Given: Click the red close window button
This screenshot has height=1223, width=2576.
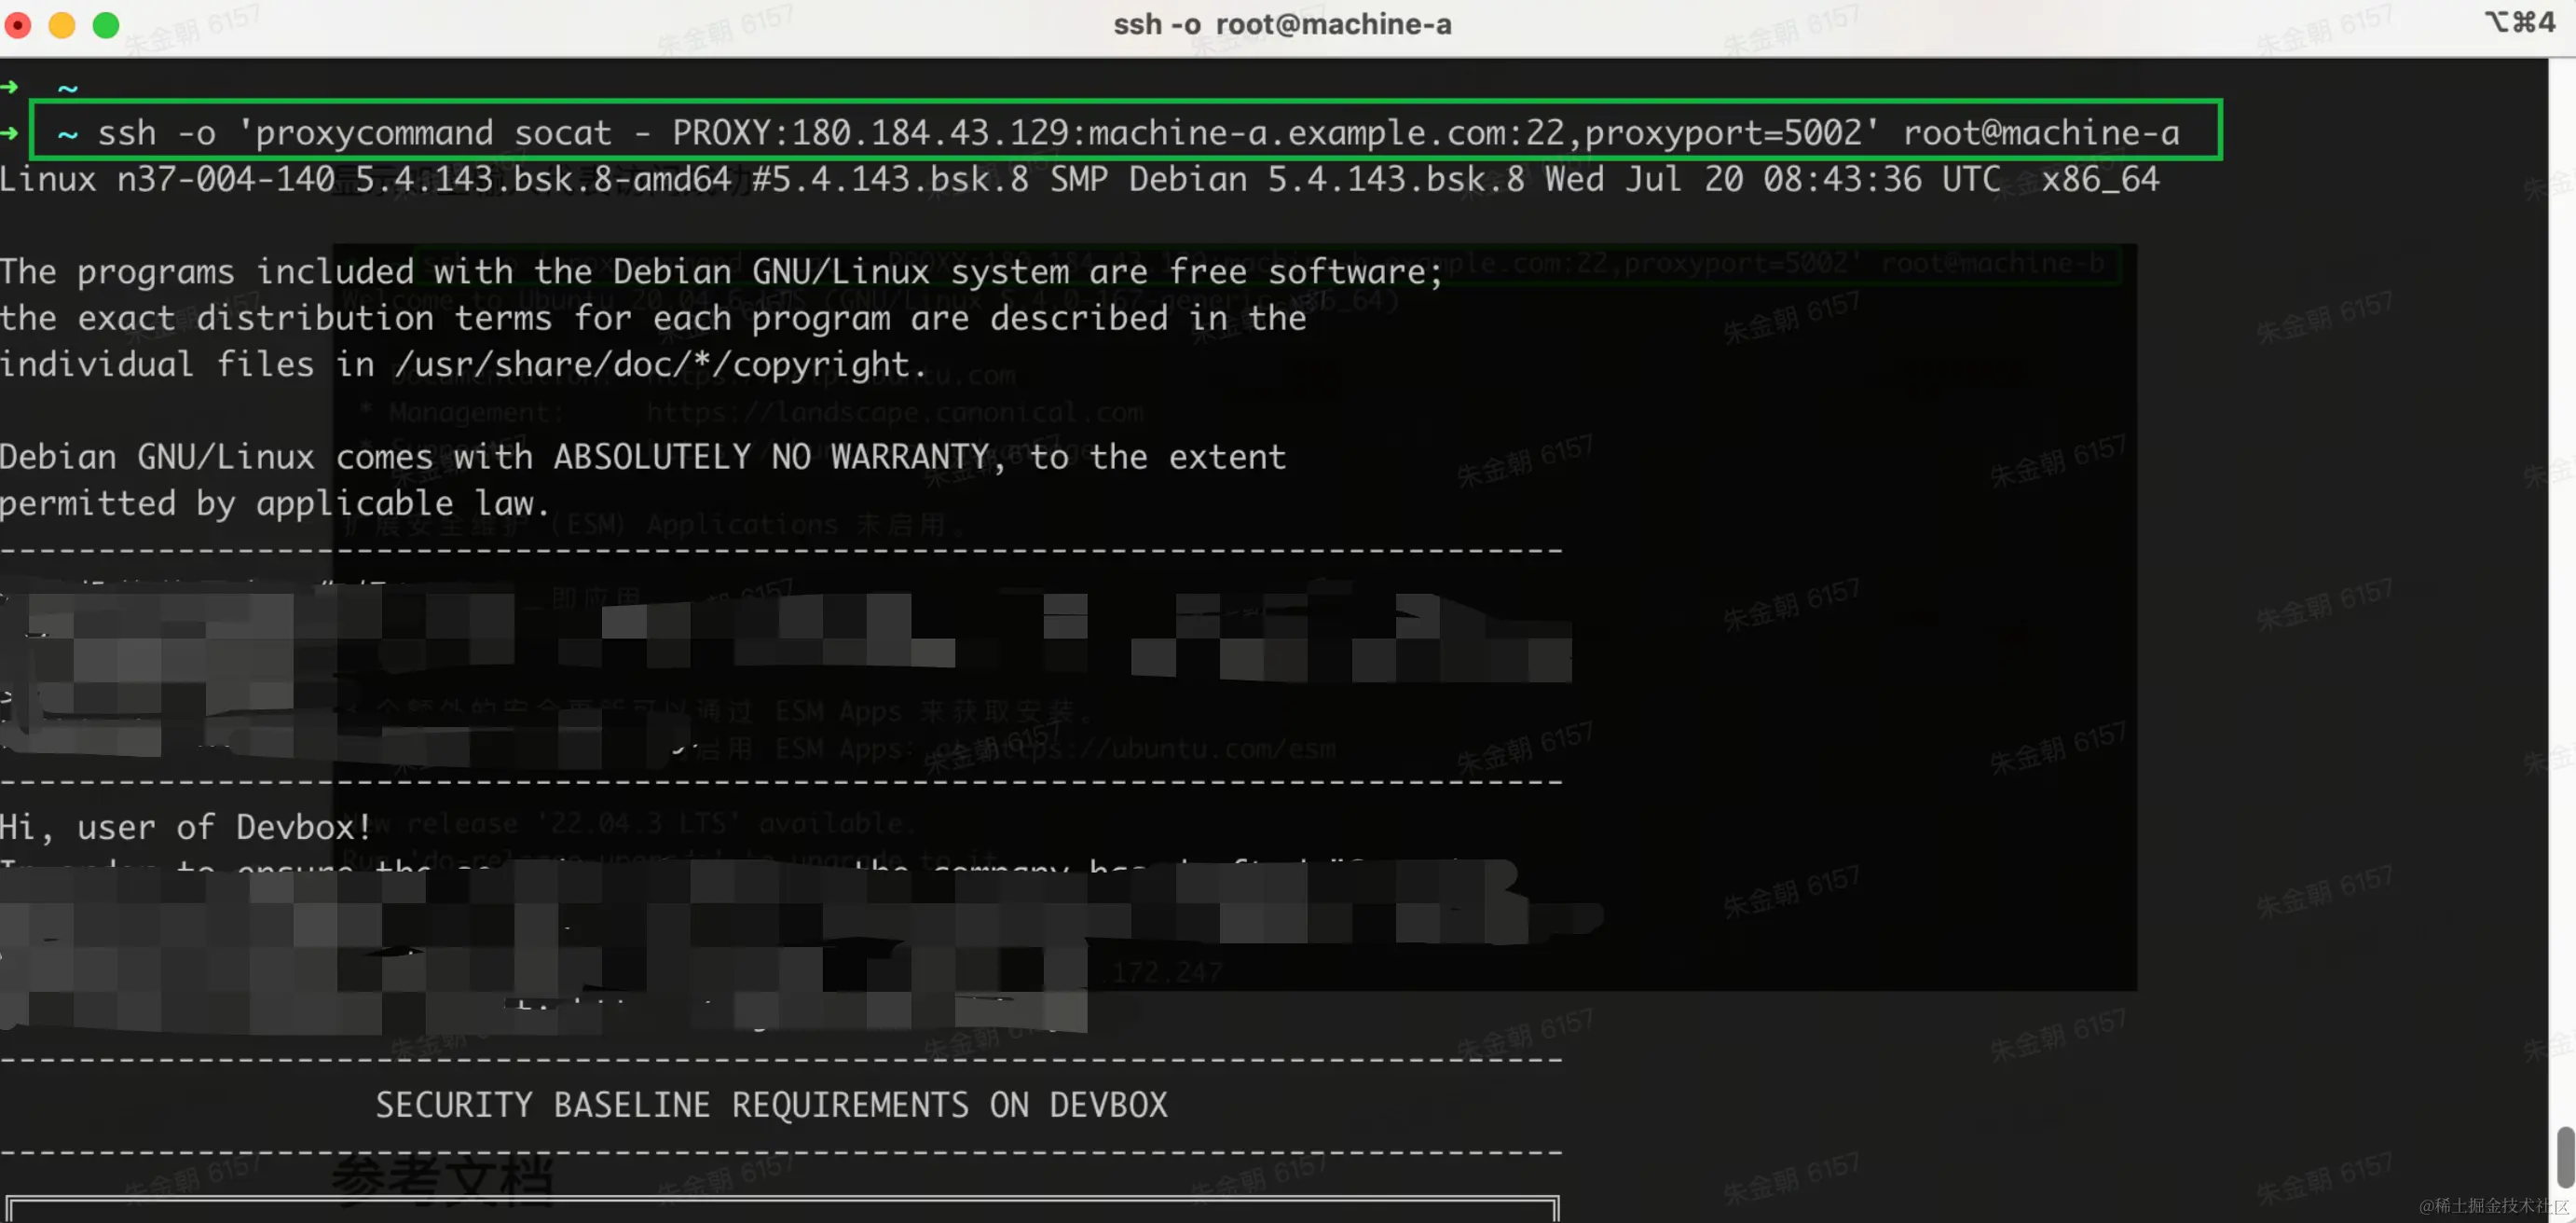Looking at the screenshot, I should 16,25.
